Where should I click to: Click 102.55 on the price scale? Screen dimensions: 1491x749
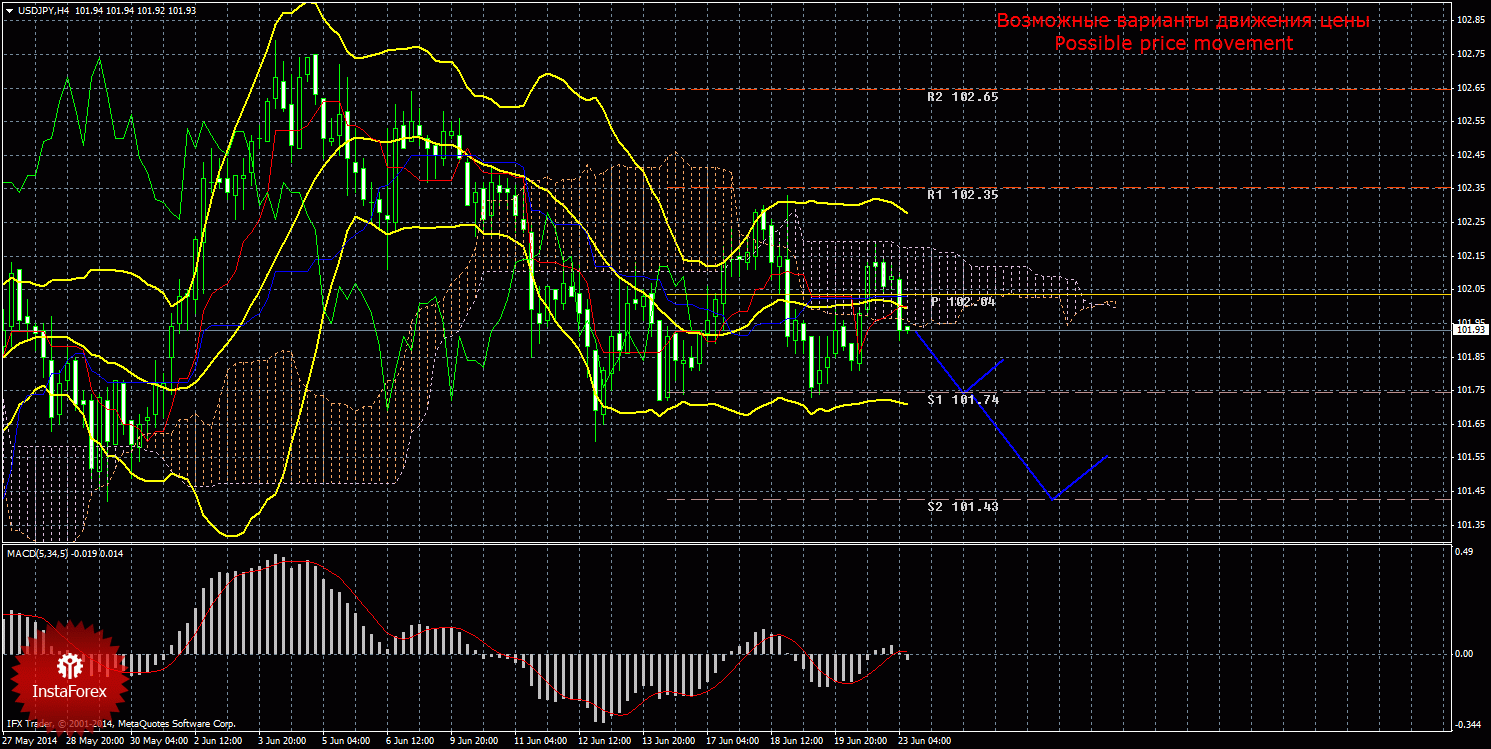tap(1470, 121)
